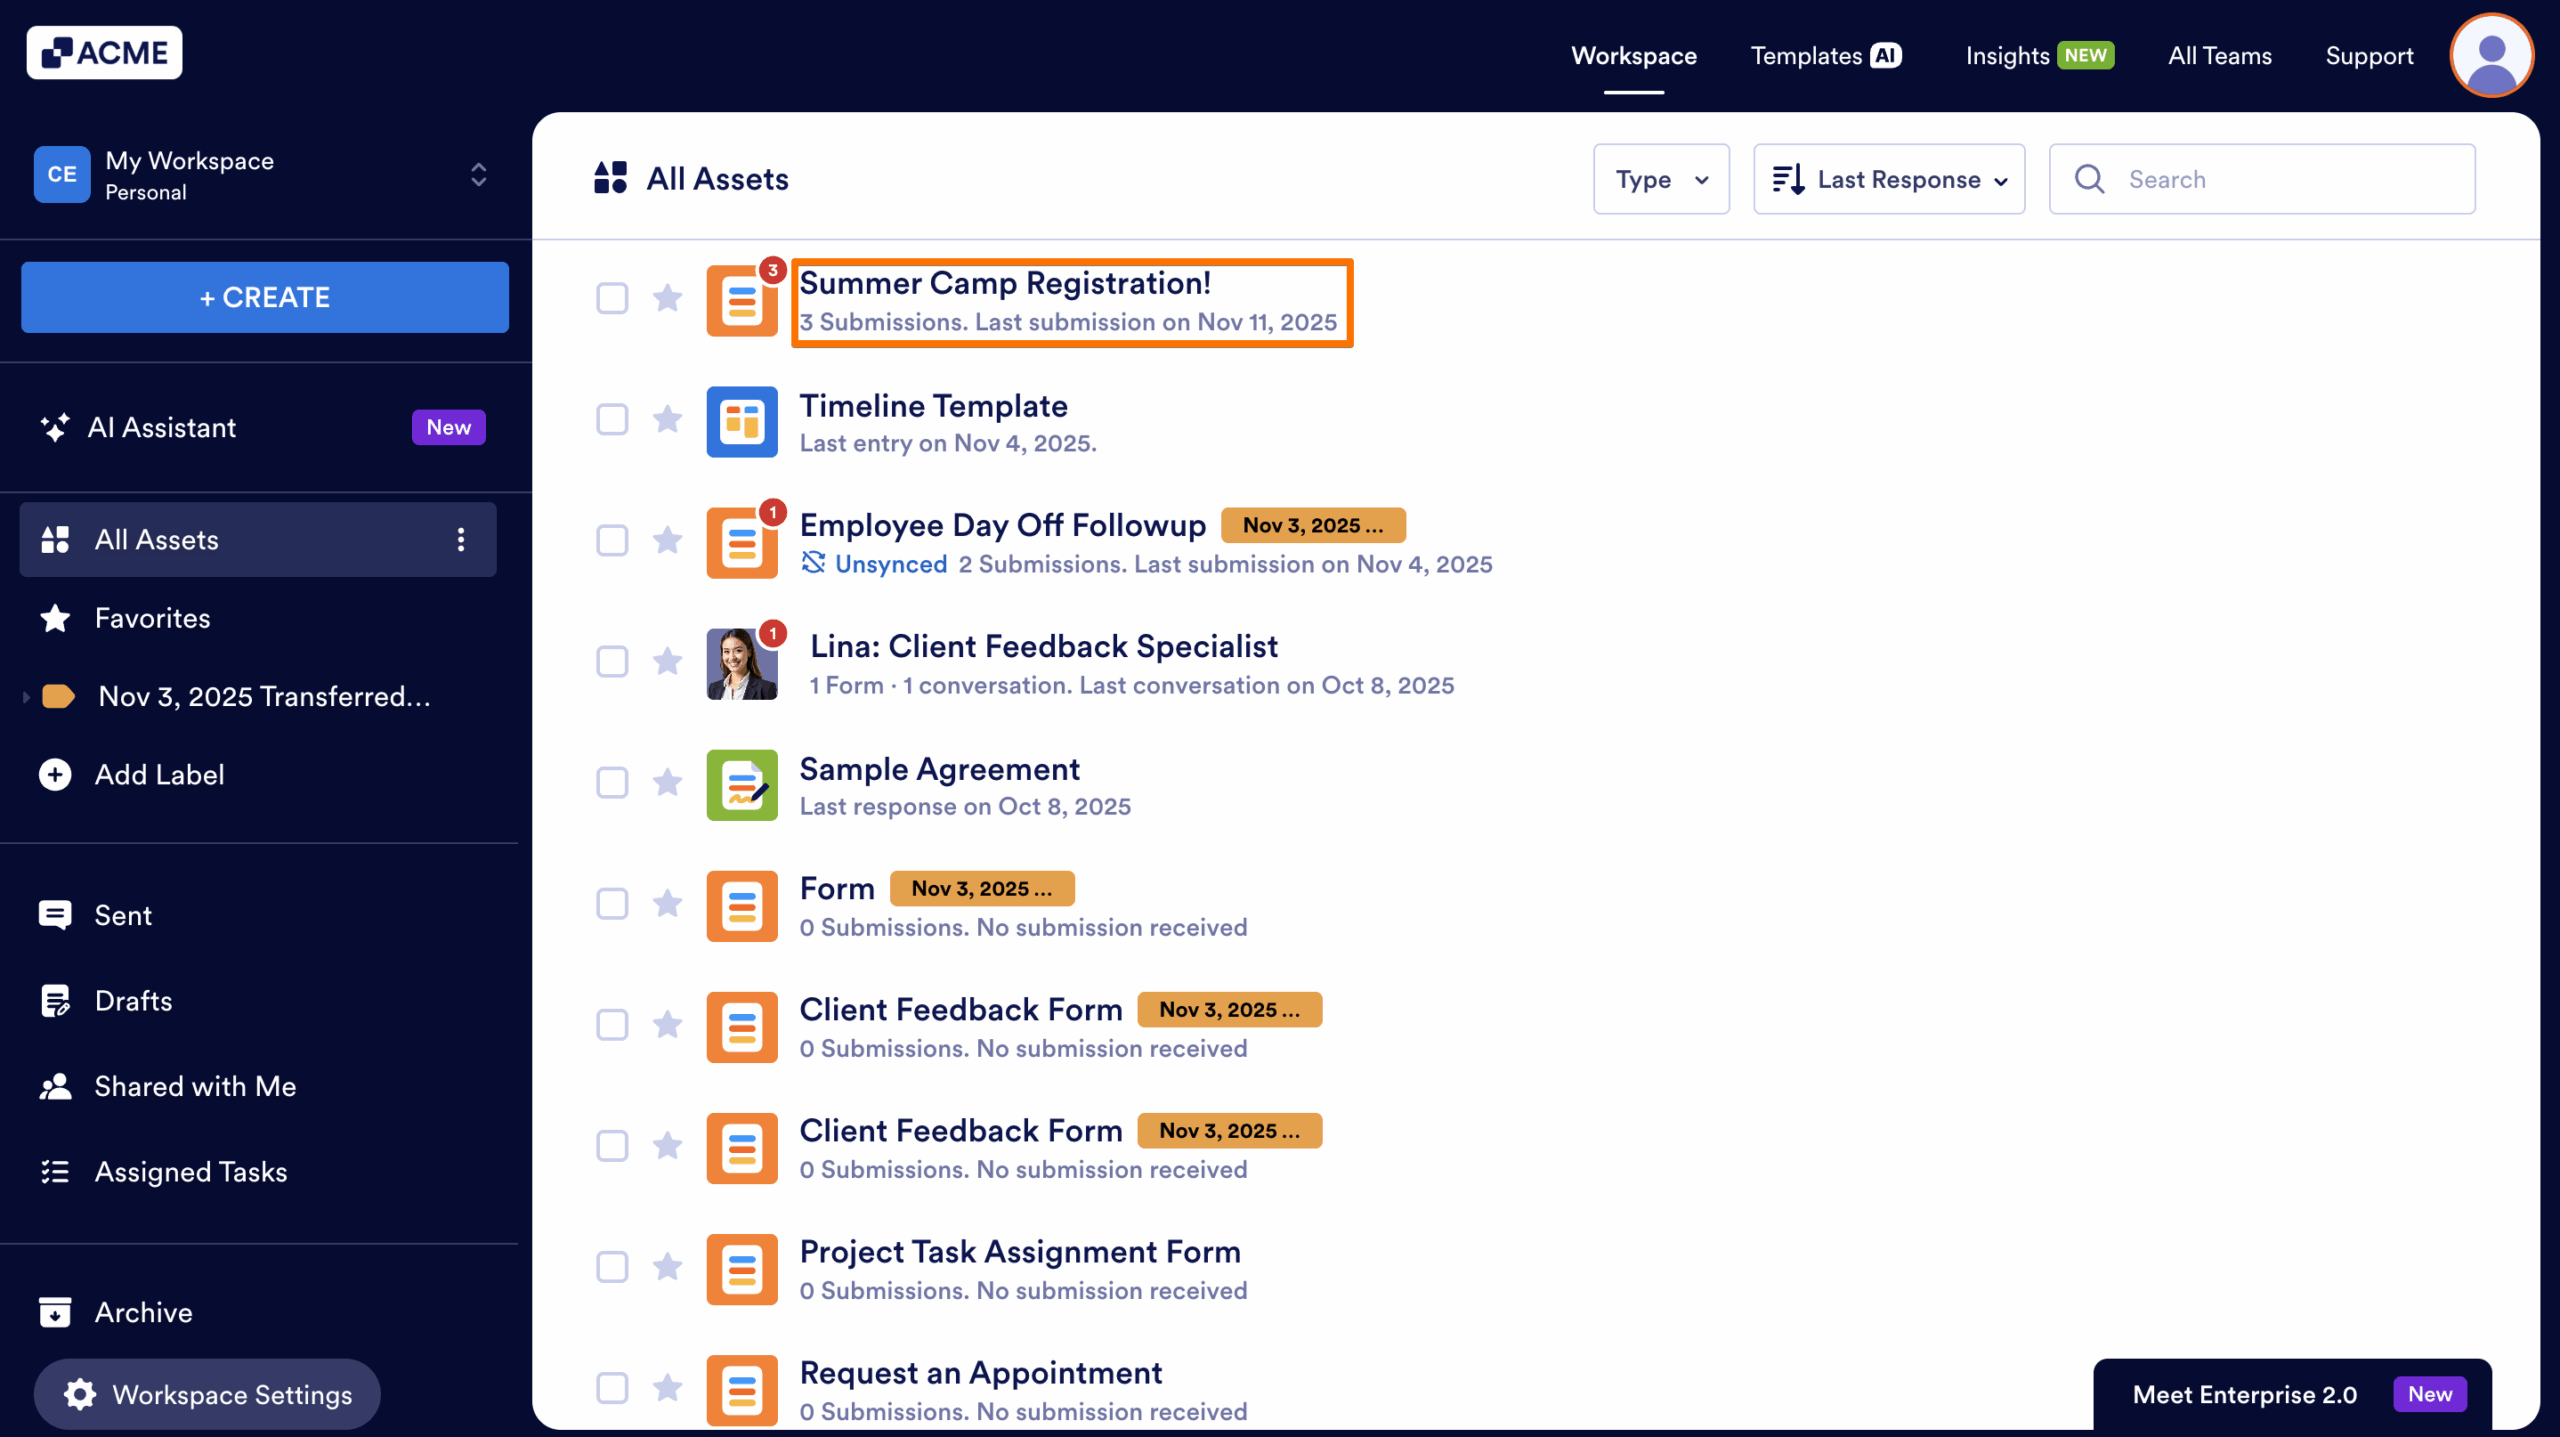Open the Type filter dropdown

pos(1660,179)
